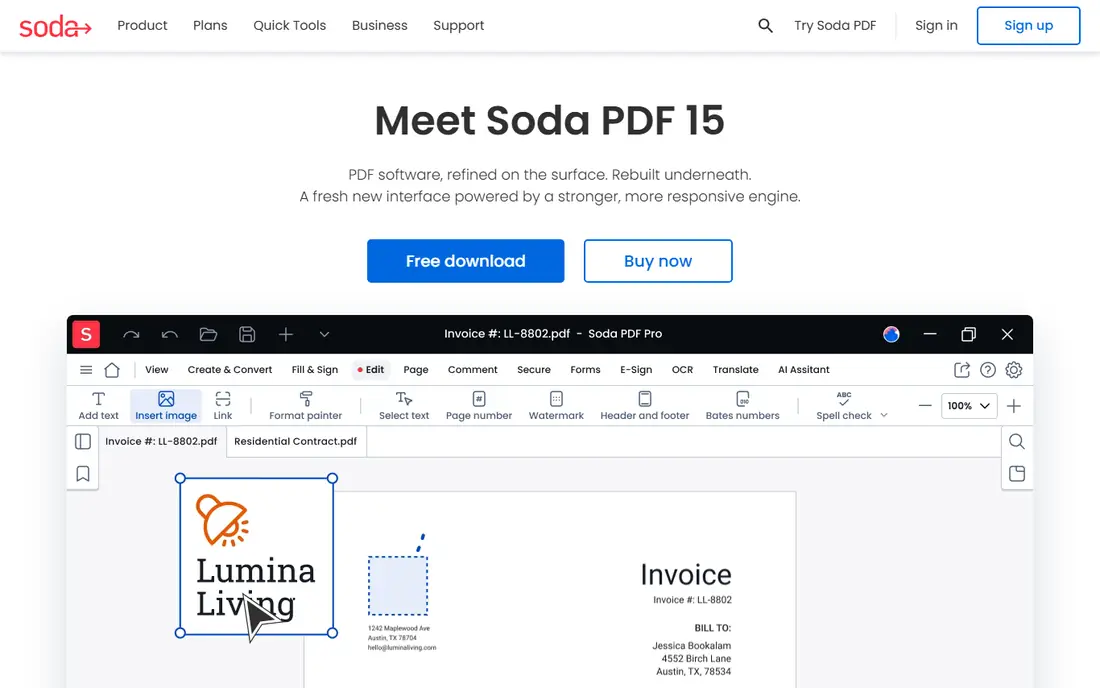The height and width of the screenshot is (688, 1100).
Task: Open the Page menu
Action: pyautogui.click(x=415, y=370)
